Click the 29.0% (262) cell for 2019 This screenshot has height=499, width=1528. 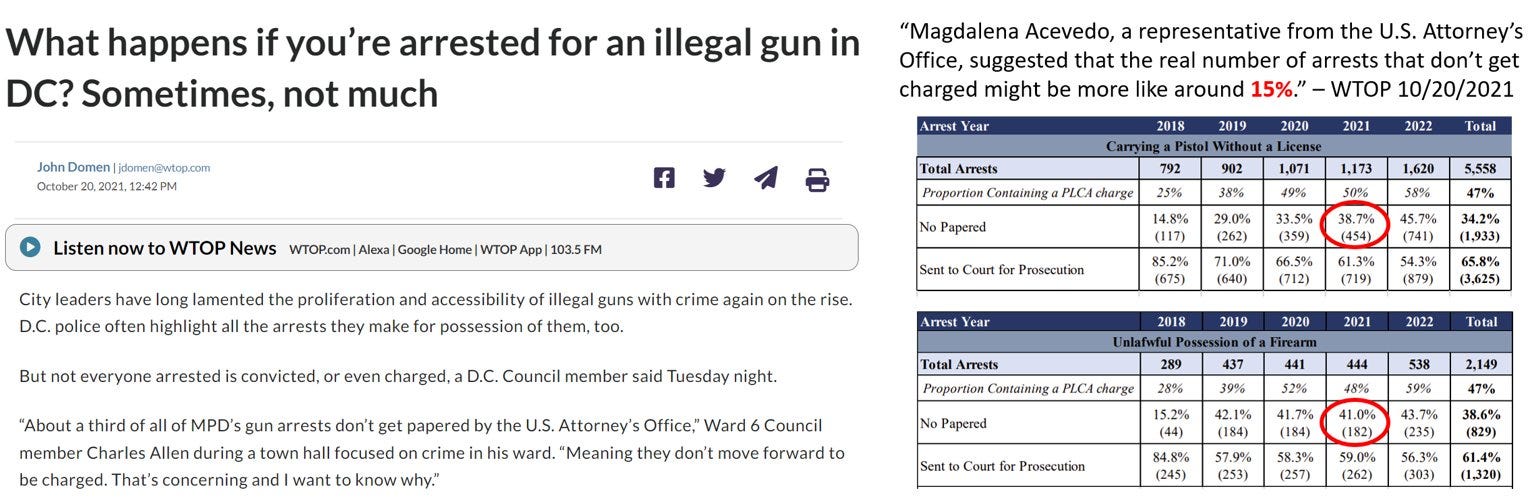[x=1232, y=227]
